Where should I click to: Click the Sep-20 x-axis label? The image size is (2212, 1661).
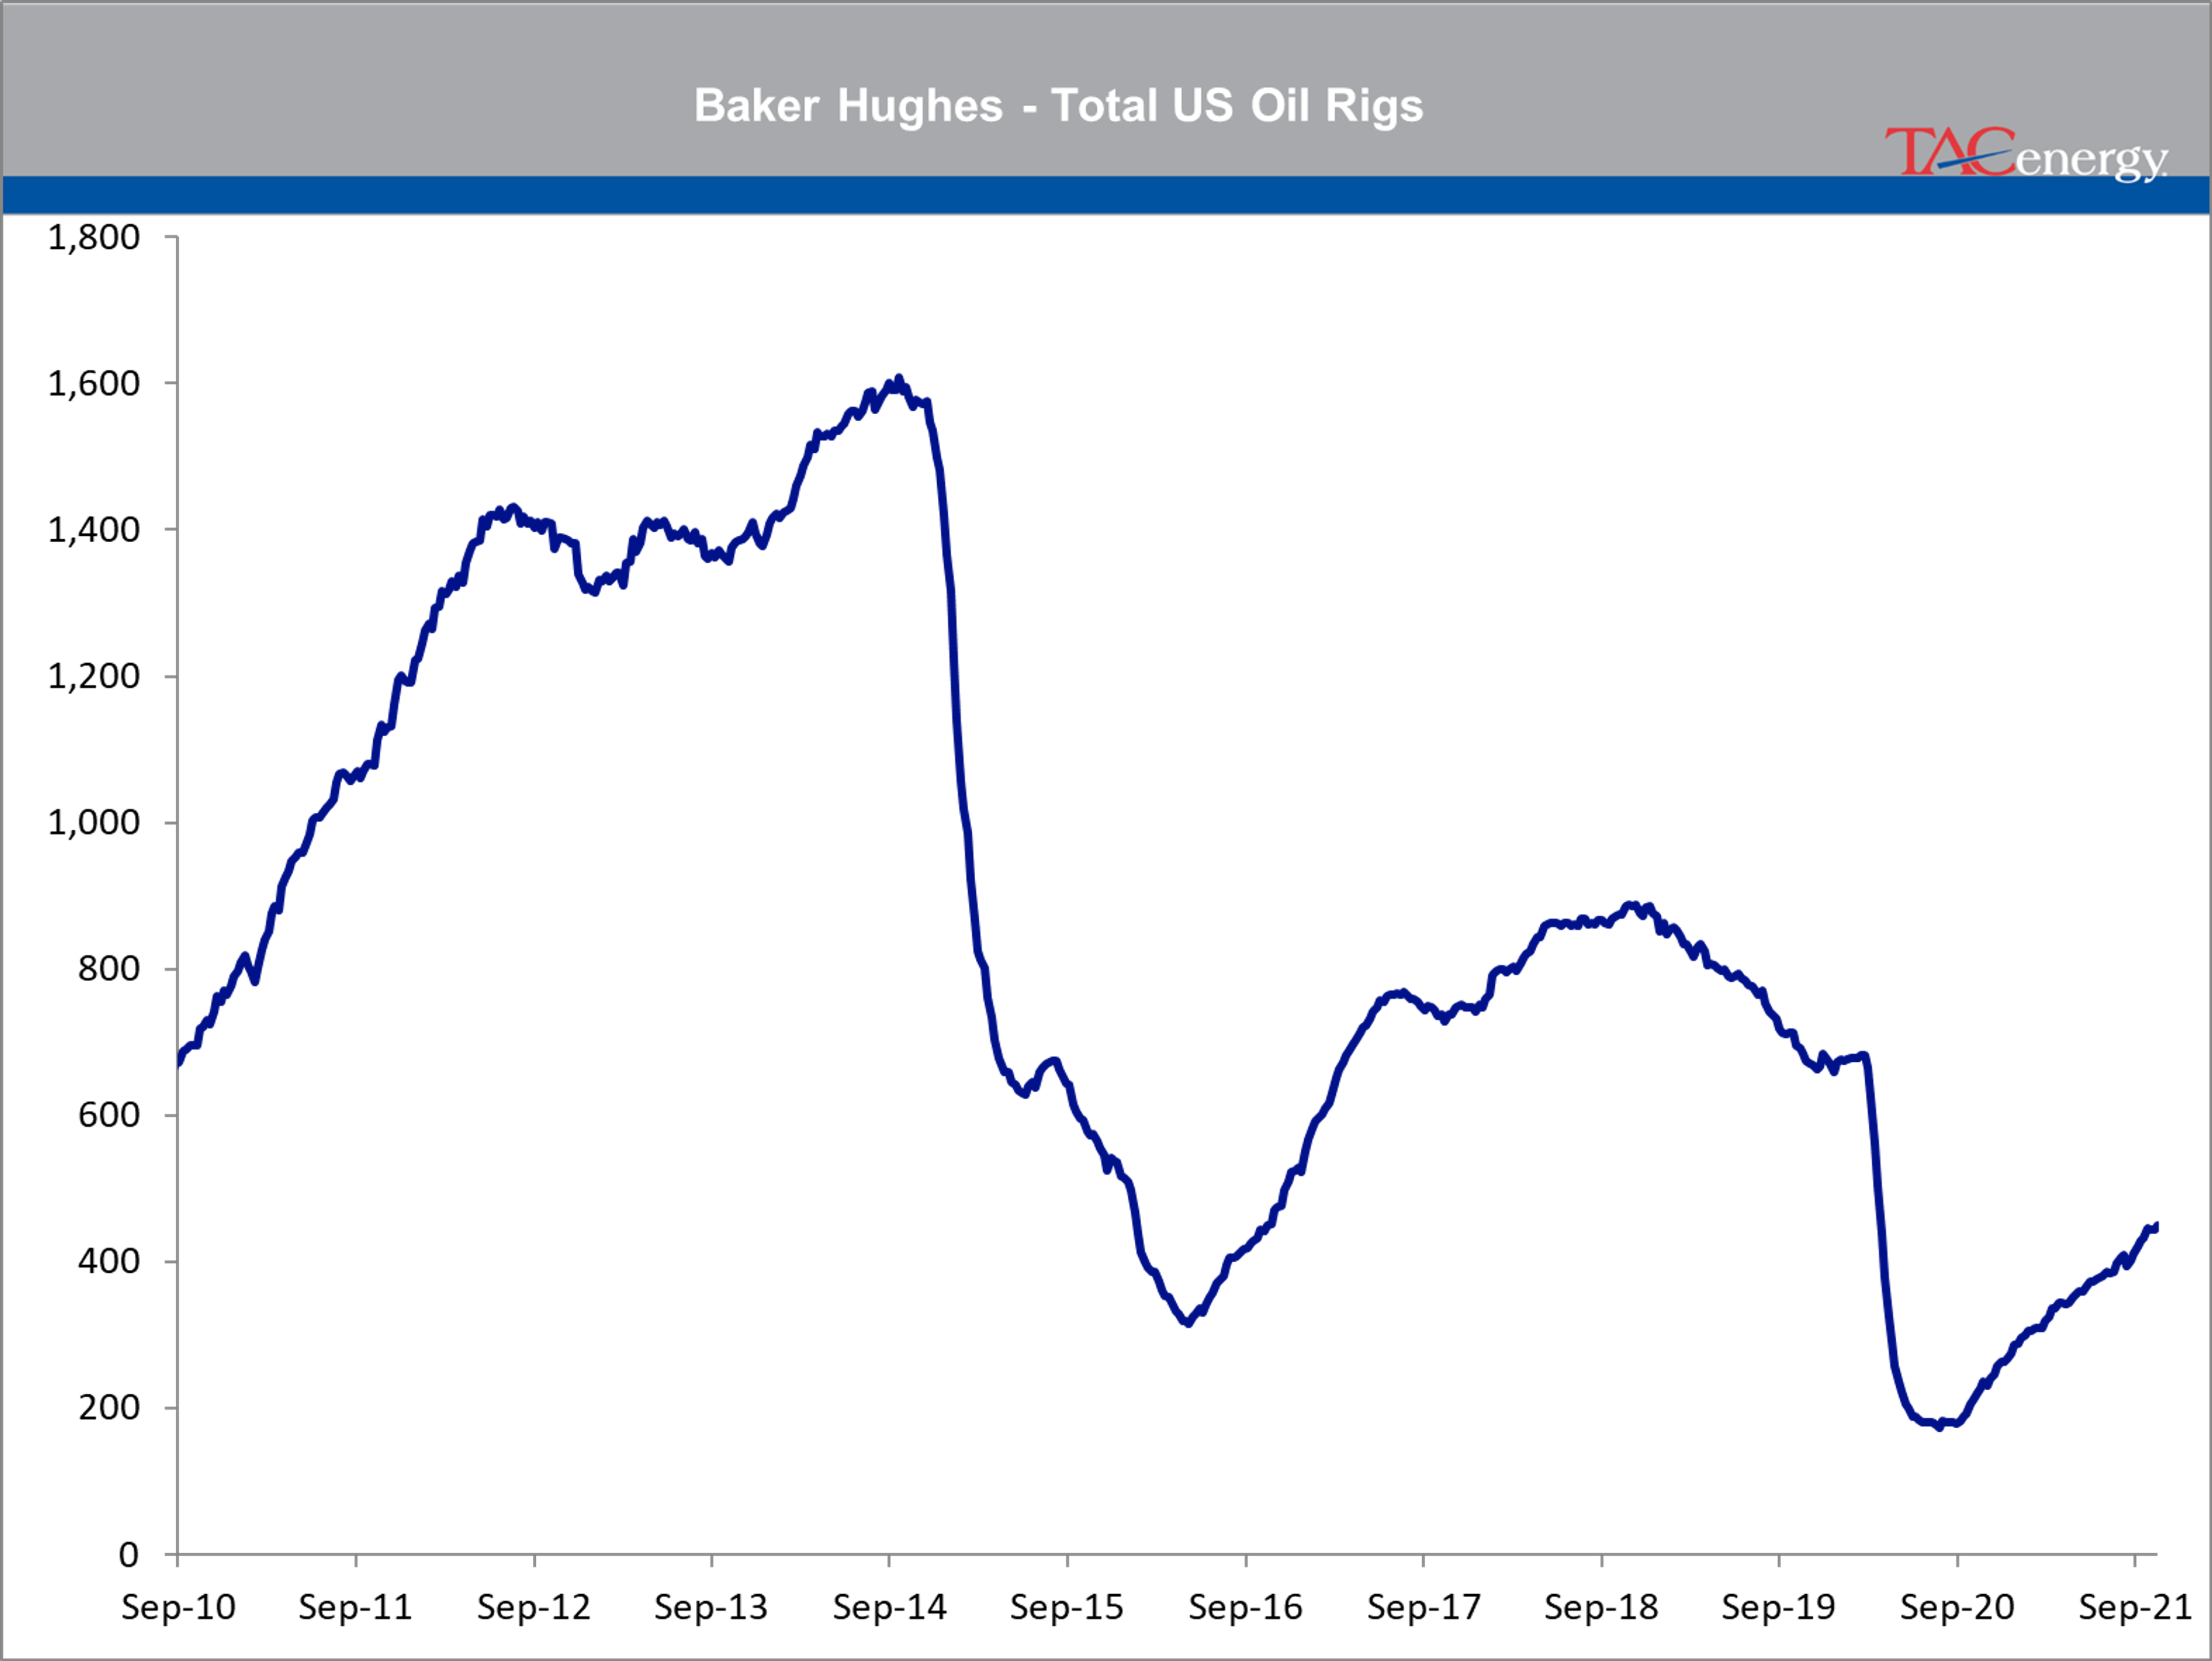pos(1957,1607)
